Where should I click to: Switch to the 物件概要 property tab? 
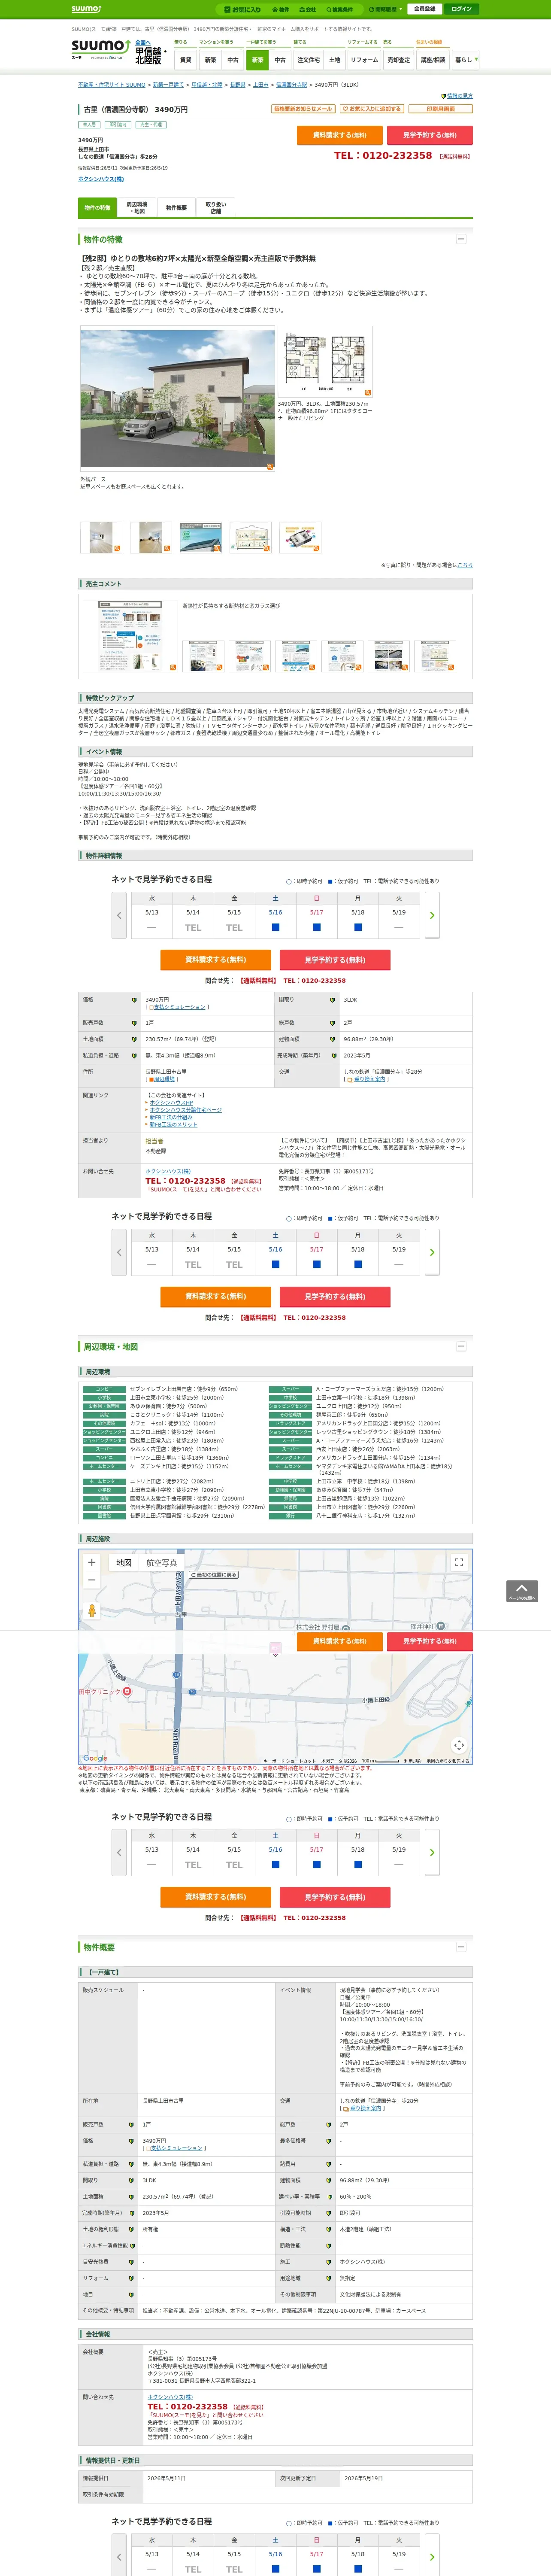click(176, 207)
